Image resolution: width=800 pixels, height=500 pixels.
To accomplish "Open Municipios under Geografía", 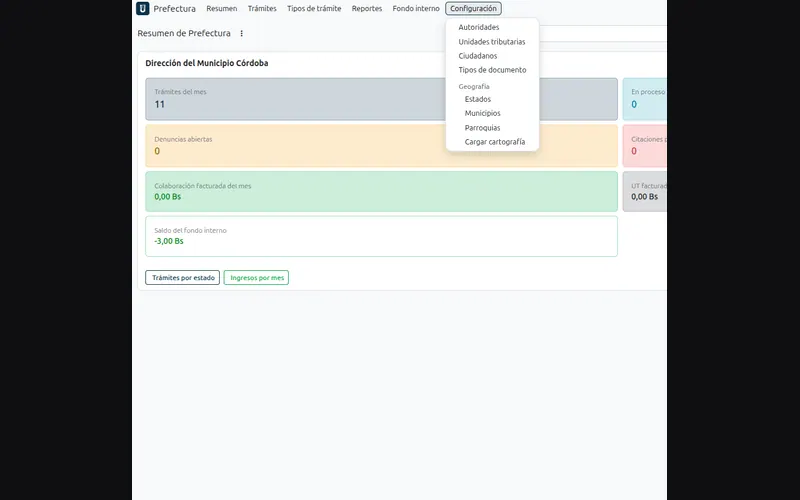I will [482, 113].
